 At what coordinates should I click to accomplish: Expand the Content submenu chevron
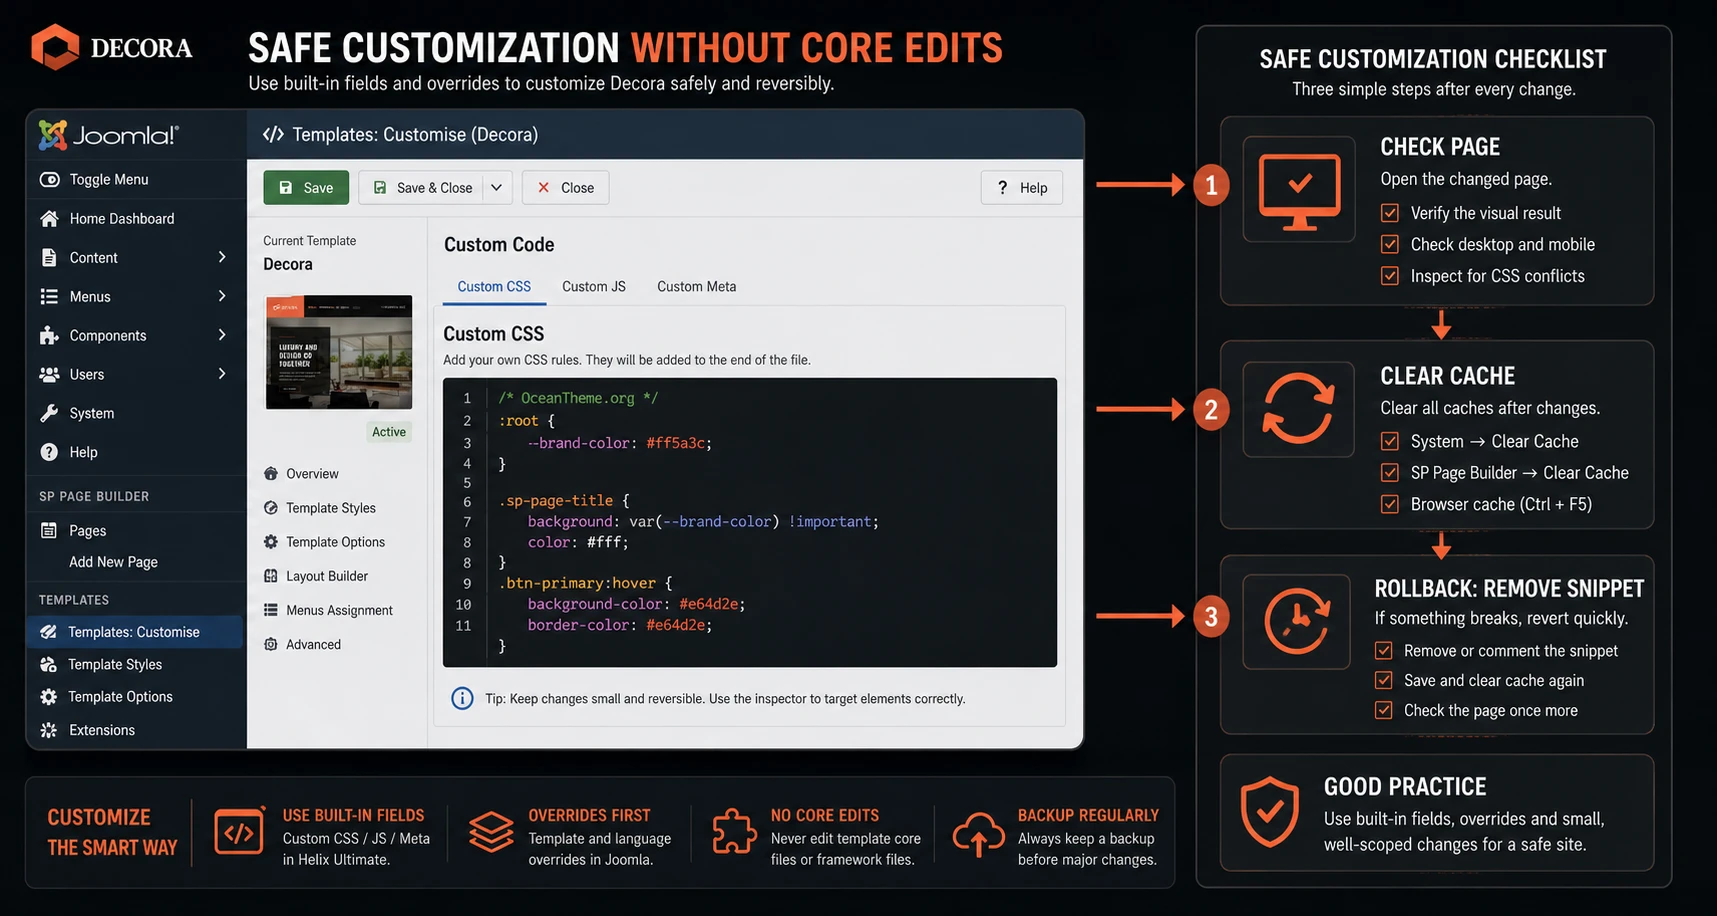tap(222, 257)
